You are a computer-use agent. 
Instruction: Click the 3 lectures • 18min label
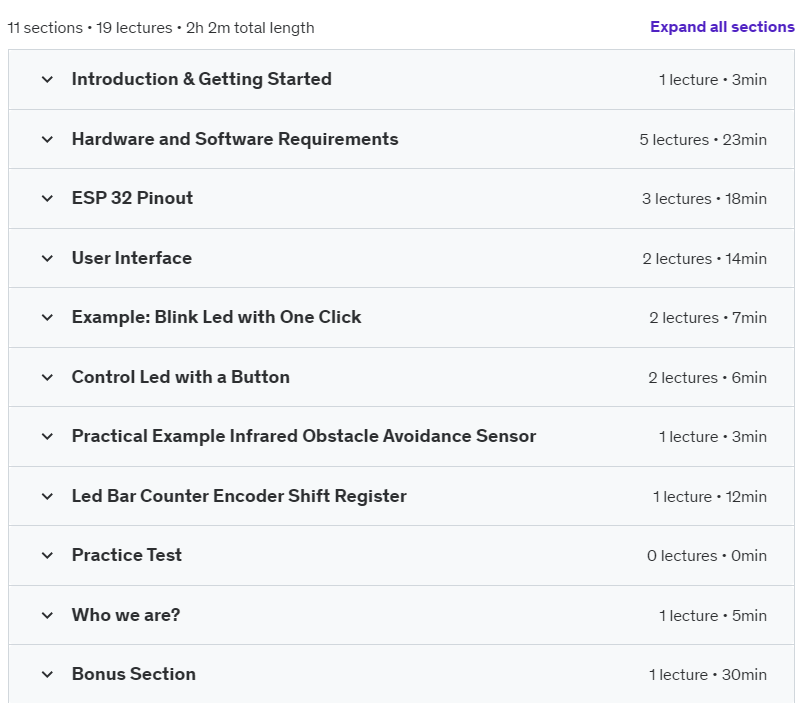click(704, 199)
